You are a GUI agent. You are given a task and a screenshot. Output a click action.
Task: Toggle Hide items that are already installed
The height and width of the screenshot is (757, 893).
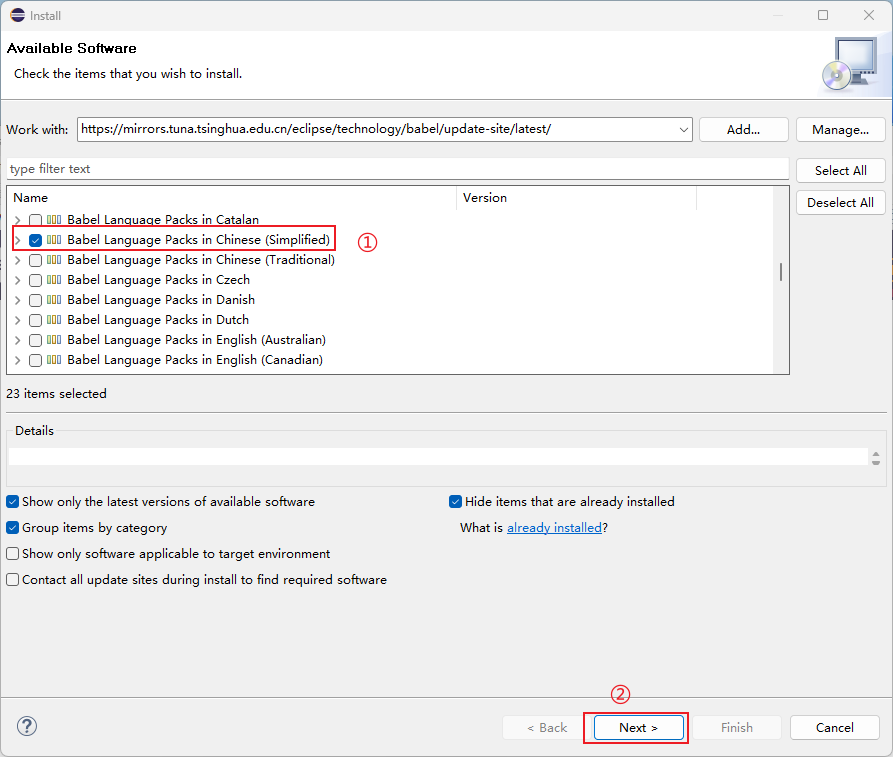click(x=456, y=502)
